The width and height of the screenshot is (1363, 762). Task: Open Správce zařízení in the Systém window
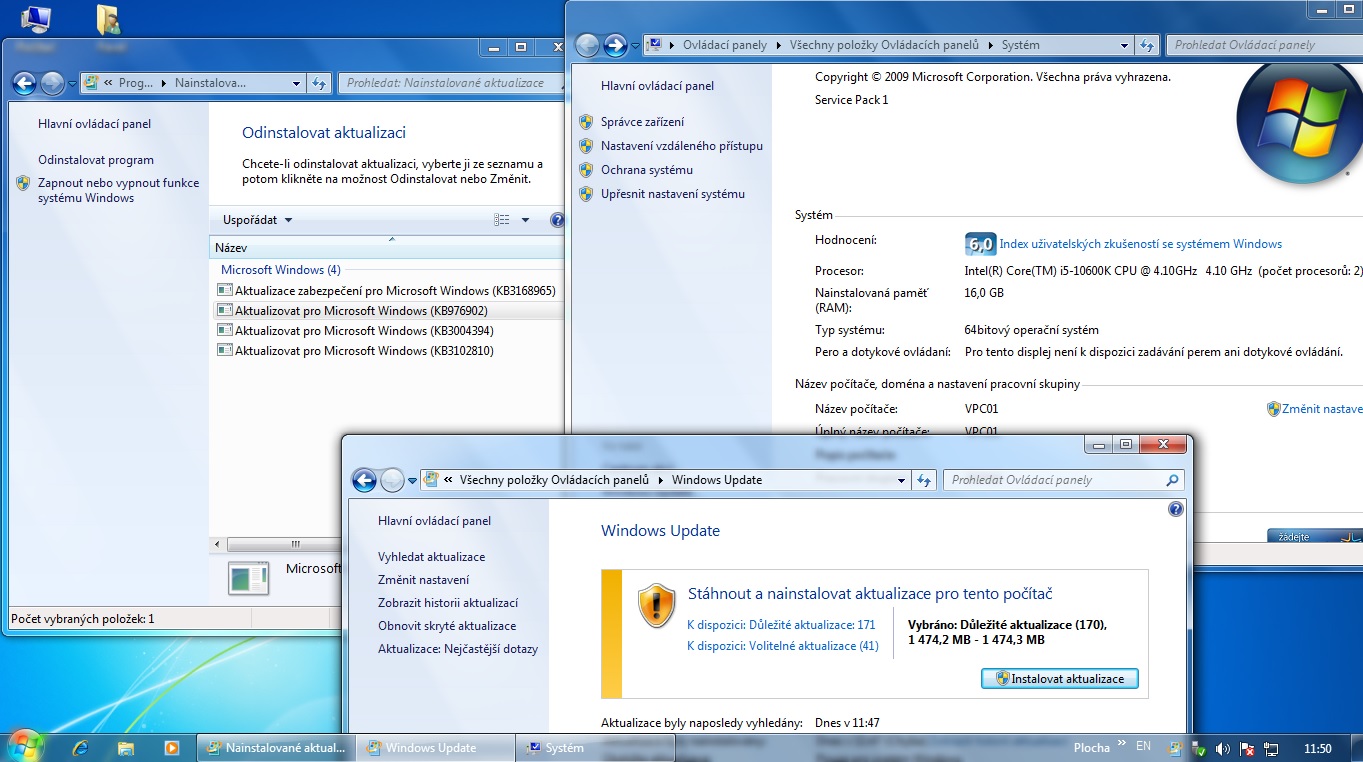point(642,122)
